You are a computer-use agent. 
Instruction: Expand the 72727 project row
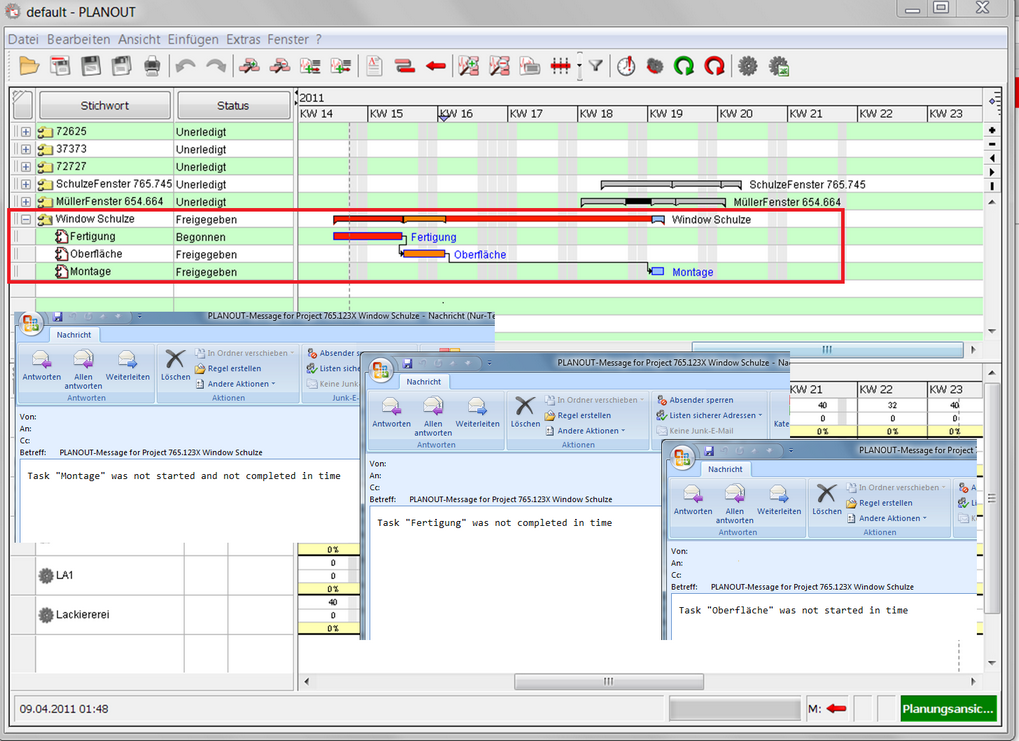coord(25,167)
